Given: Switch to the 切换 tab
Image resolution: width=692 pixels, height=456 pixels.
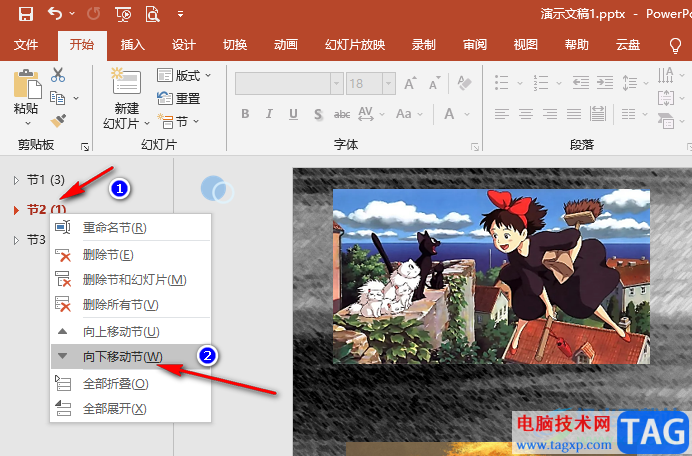Looking at the screenshot, I should (235, 45).
